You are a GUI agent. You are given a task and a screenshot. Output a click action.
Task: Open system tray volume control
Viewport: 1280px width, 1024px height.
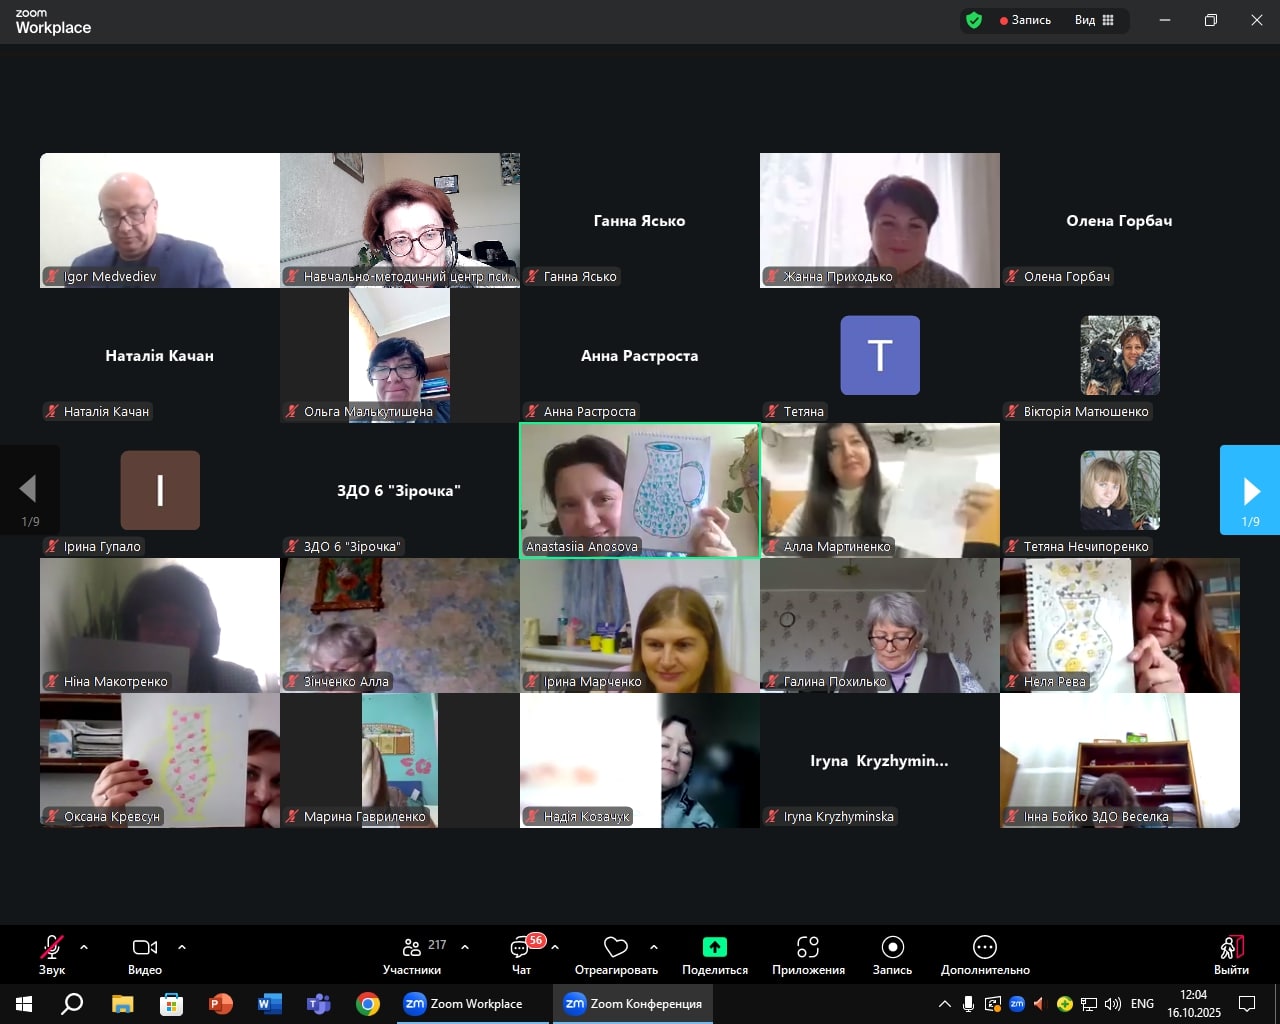click(1113, 1004)
